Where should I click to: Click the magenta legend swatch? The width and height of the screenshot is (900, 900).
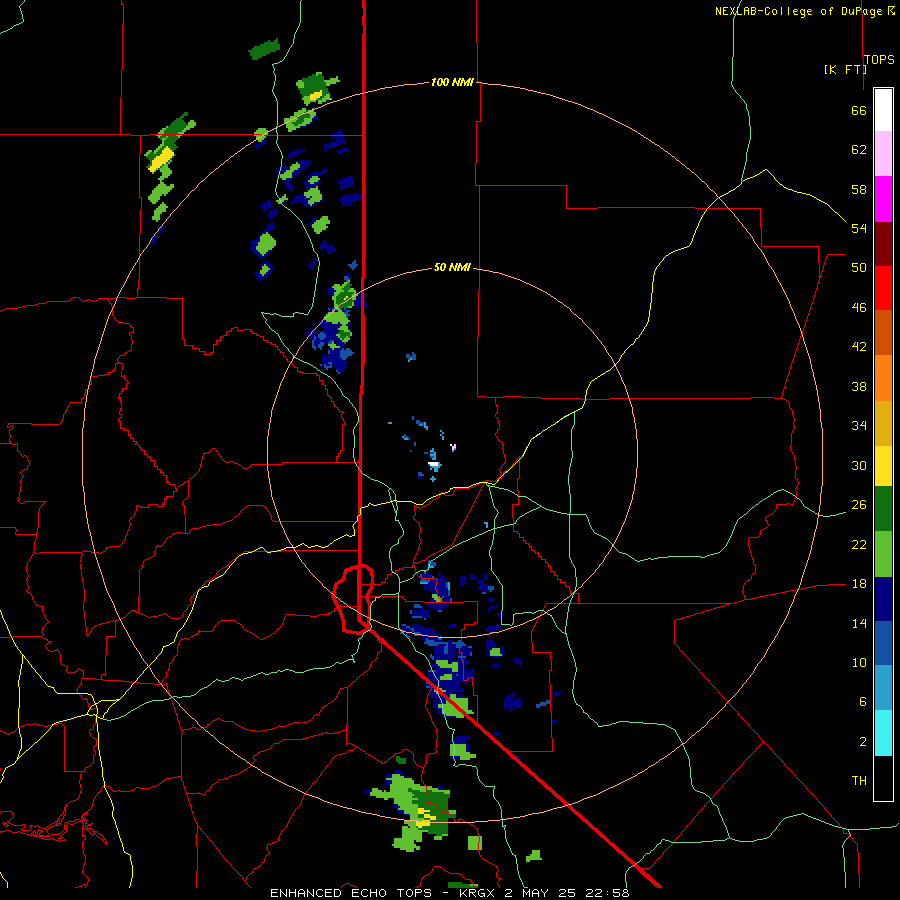click(883, 199)
